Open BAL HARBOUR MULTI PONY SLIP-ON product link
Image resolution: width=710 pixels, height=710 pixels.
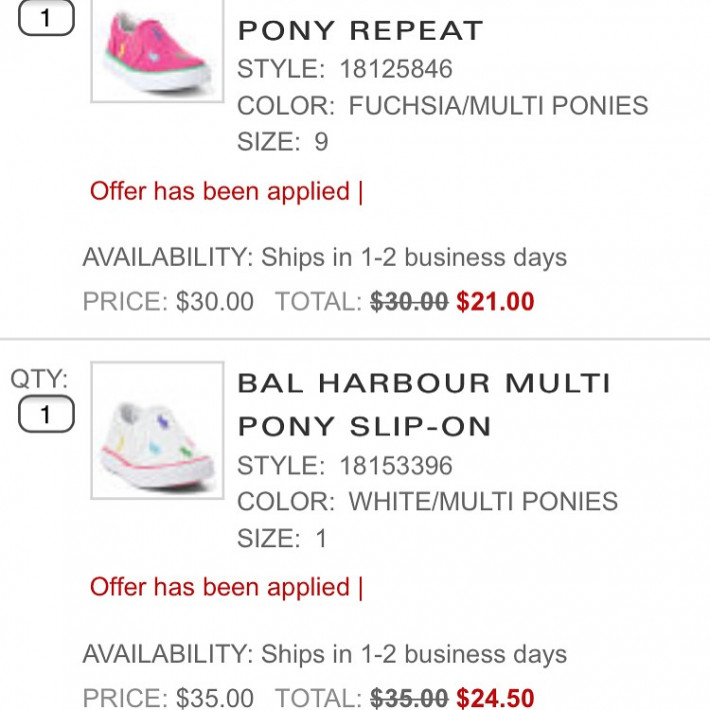point(424,404)
